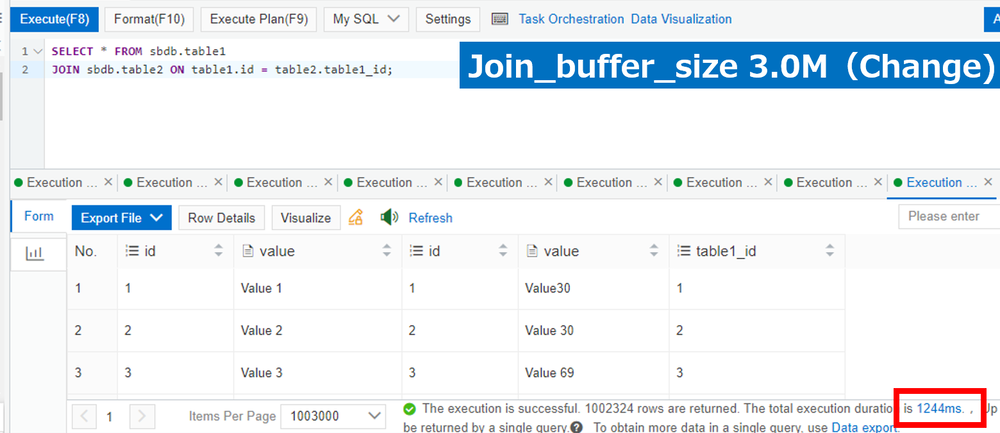This screenshot has width=1000, height=433.
Task: Collapse the SQL code fold at line 1
Action: point(37,51)
